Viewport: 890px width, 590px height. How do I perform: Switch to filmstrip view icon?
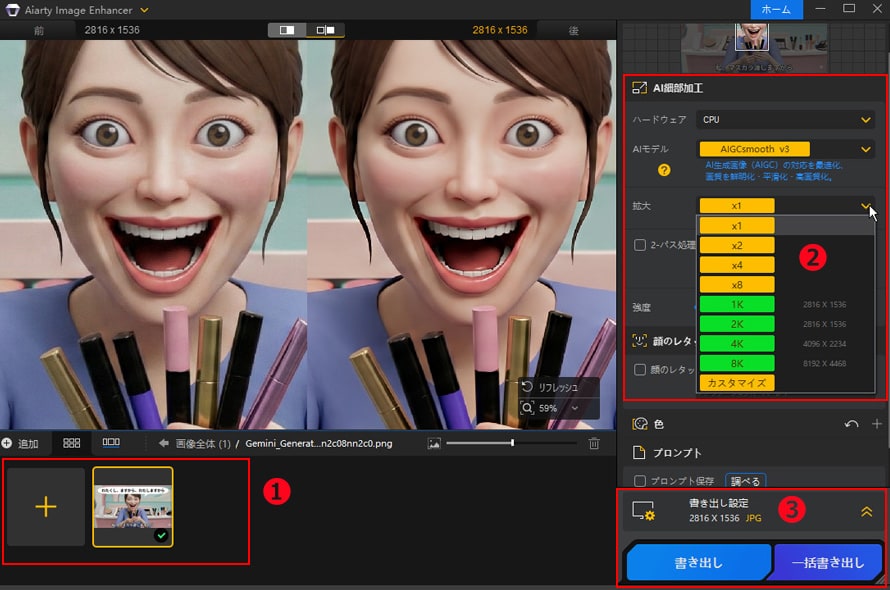tap(111, 442)
